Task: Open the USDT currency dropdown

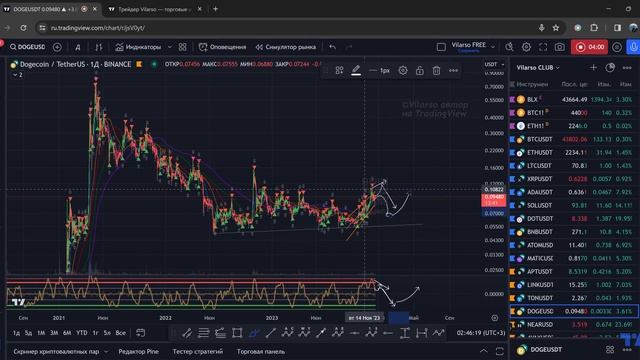Action: point(493,64)
